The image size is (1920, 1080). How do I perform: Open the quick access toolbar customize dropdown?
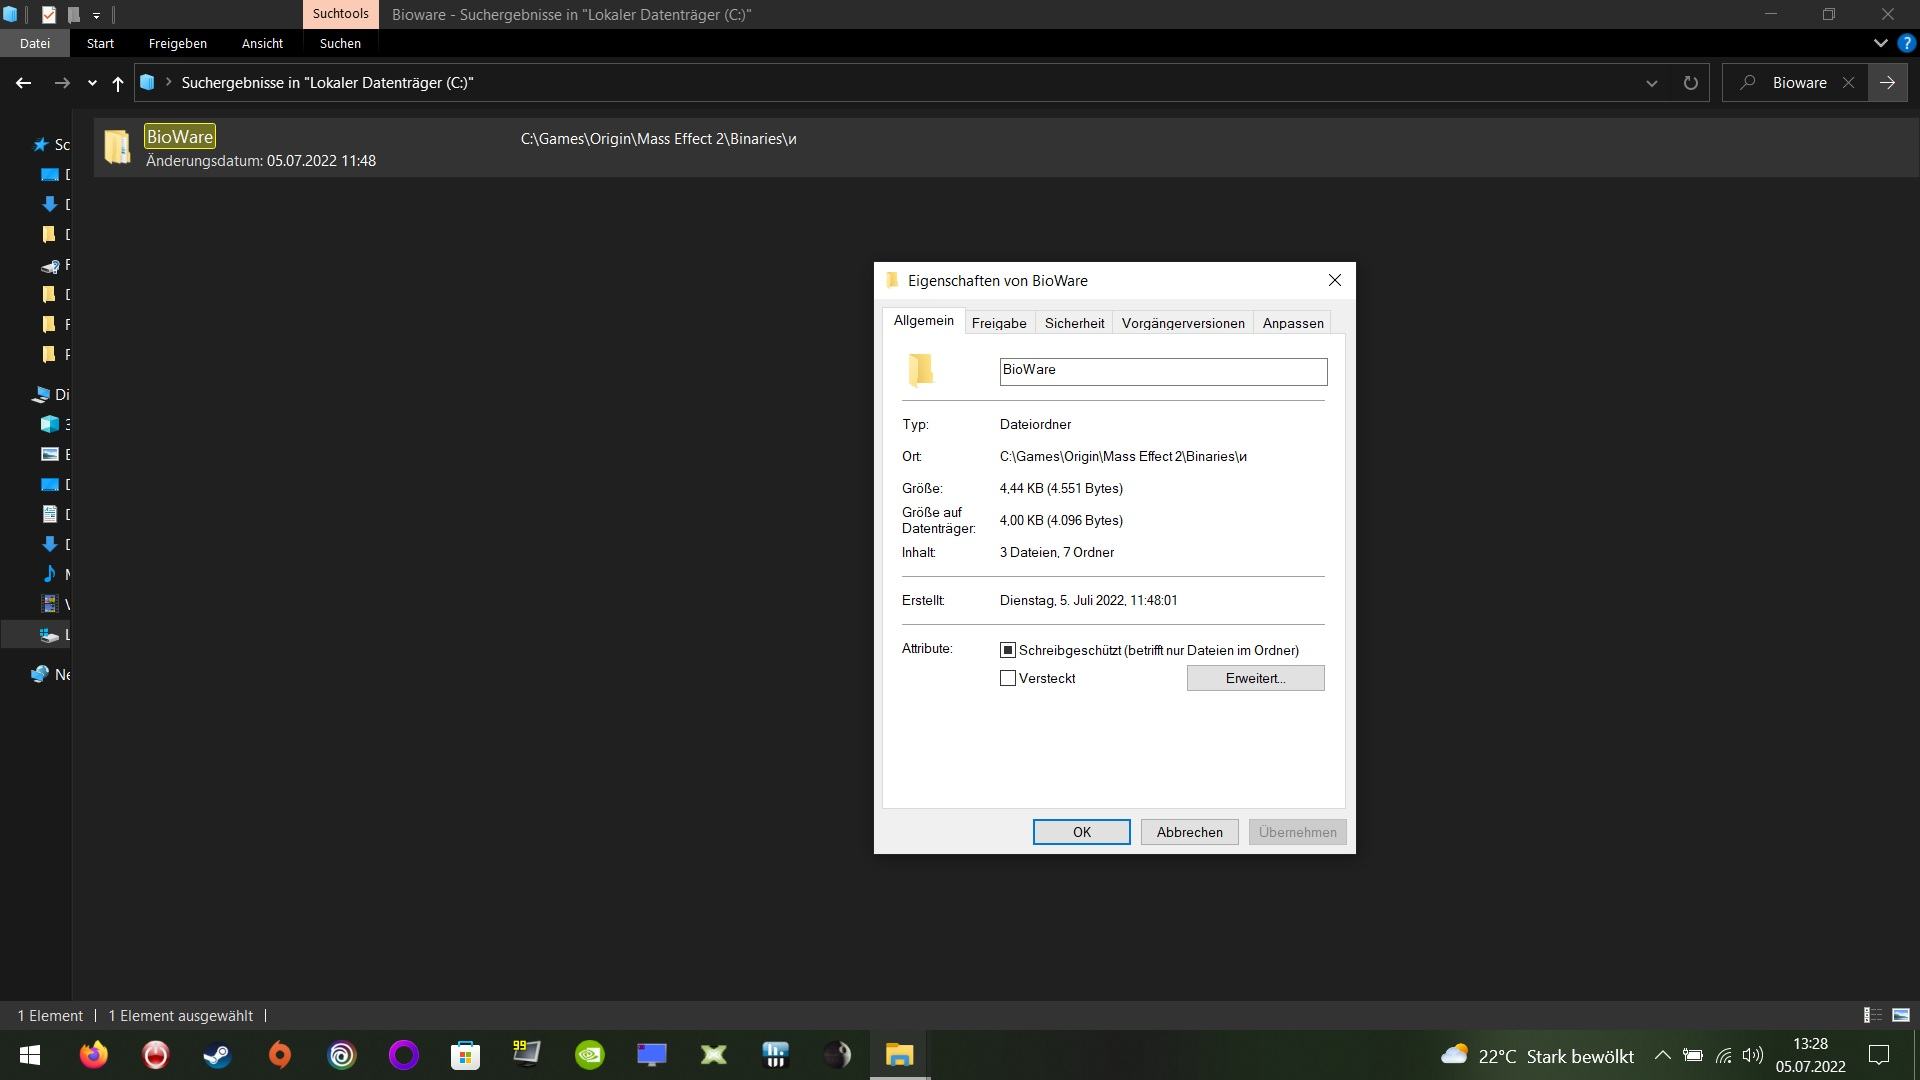coord(96,15)
